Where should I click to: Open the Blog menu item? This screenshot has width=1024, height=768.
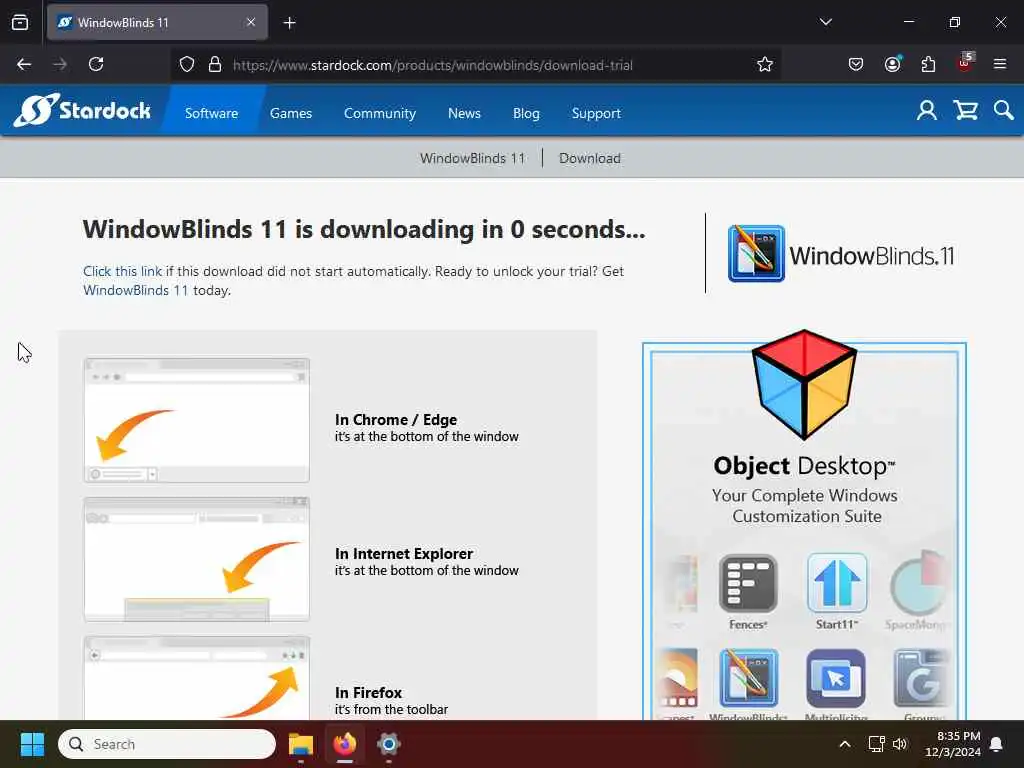pos(526,113)
